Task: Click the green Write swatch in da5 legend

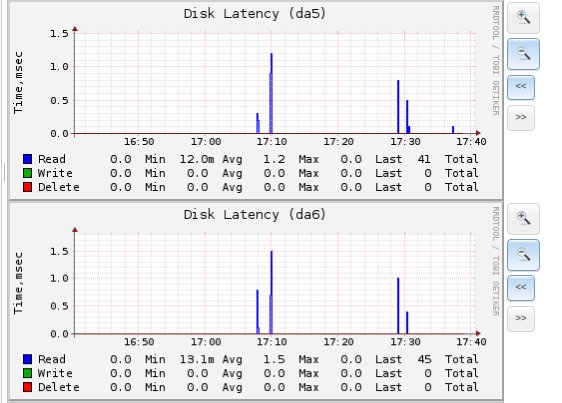Action: pos(28,173)
